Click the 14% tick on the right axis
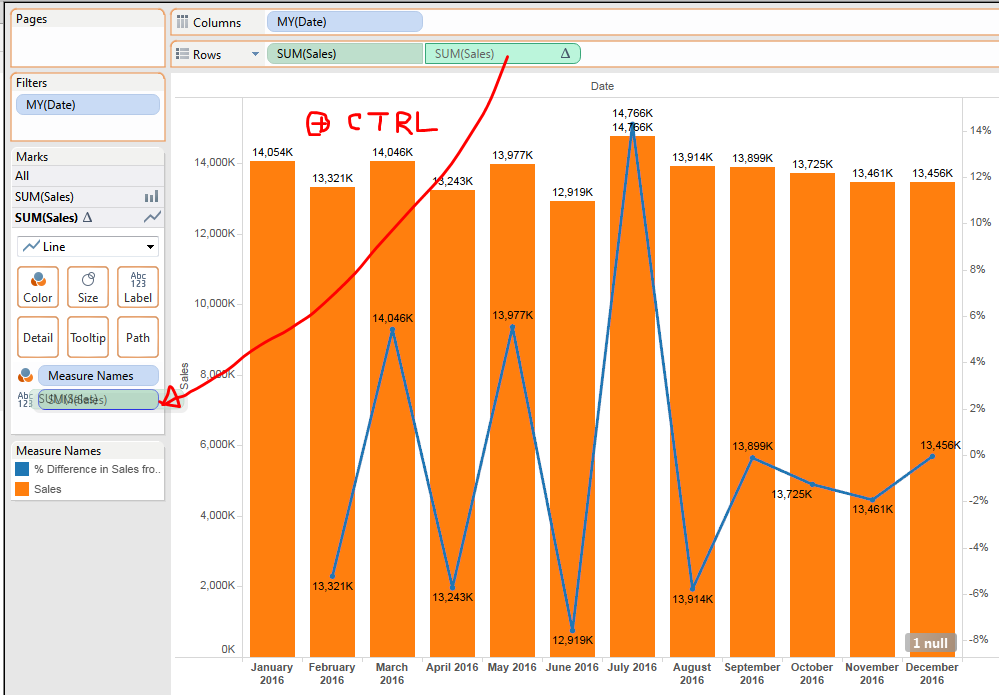This screenshot has width=999, height=695. pyautogui.click(x=981, y=130)
